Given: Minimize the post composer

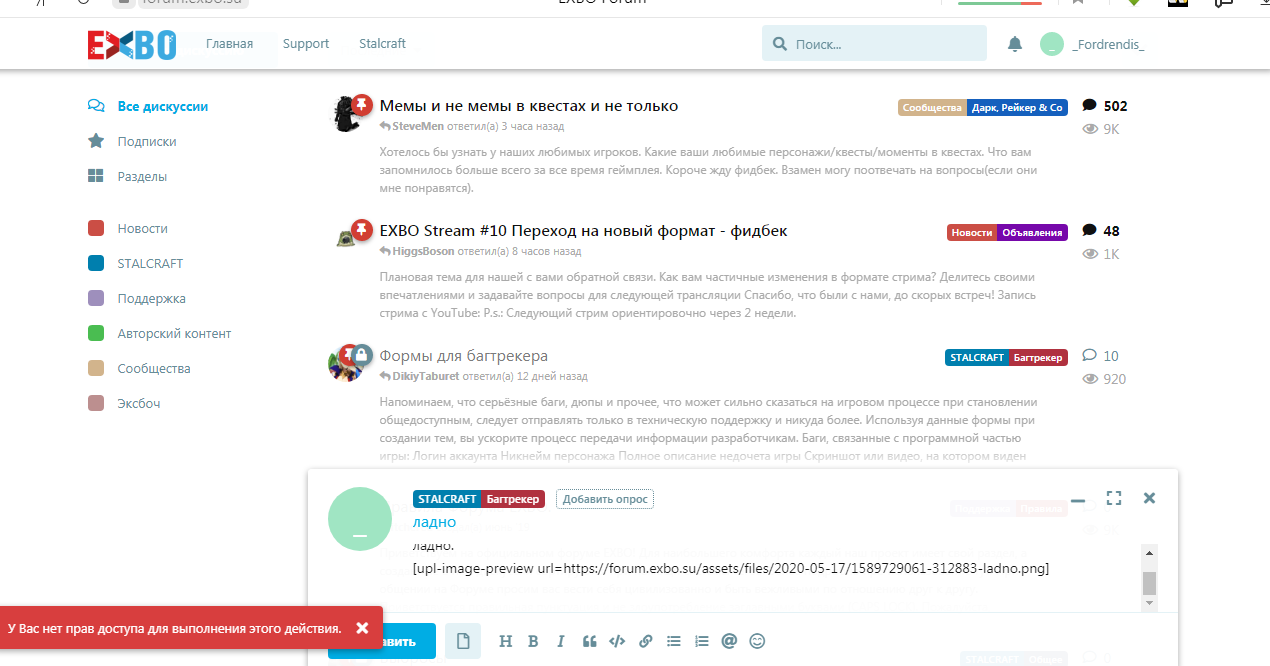Looking at the screenshot, I should coord(1078,499).
